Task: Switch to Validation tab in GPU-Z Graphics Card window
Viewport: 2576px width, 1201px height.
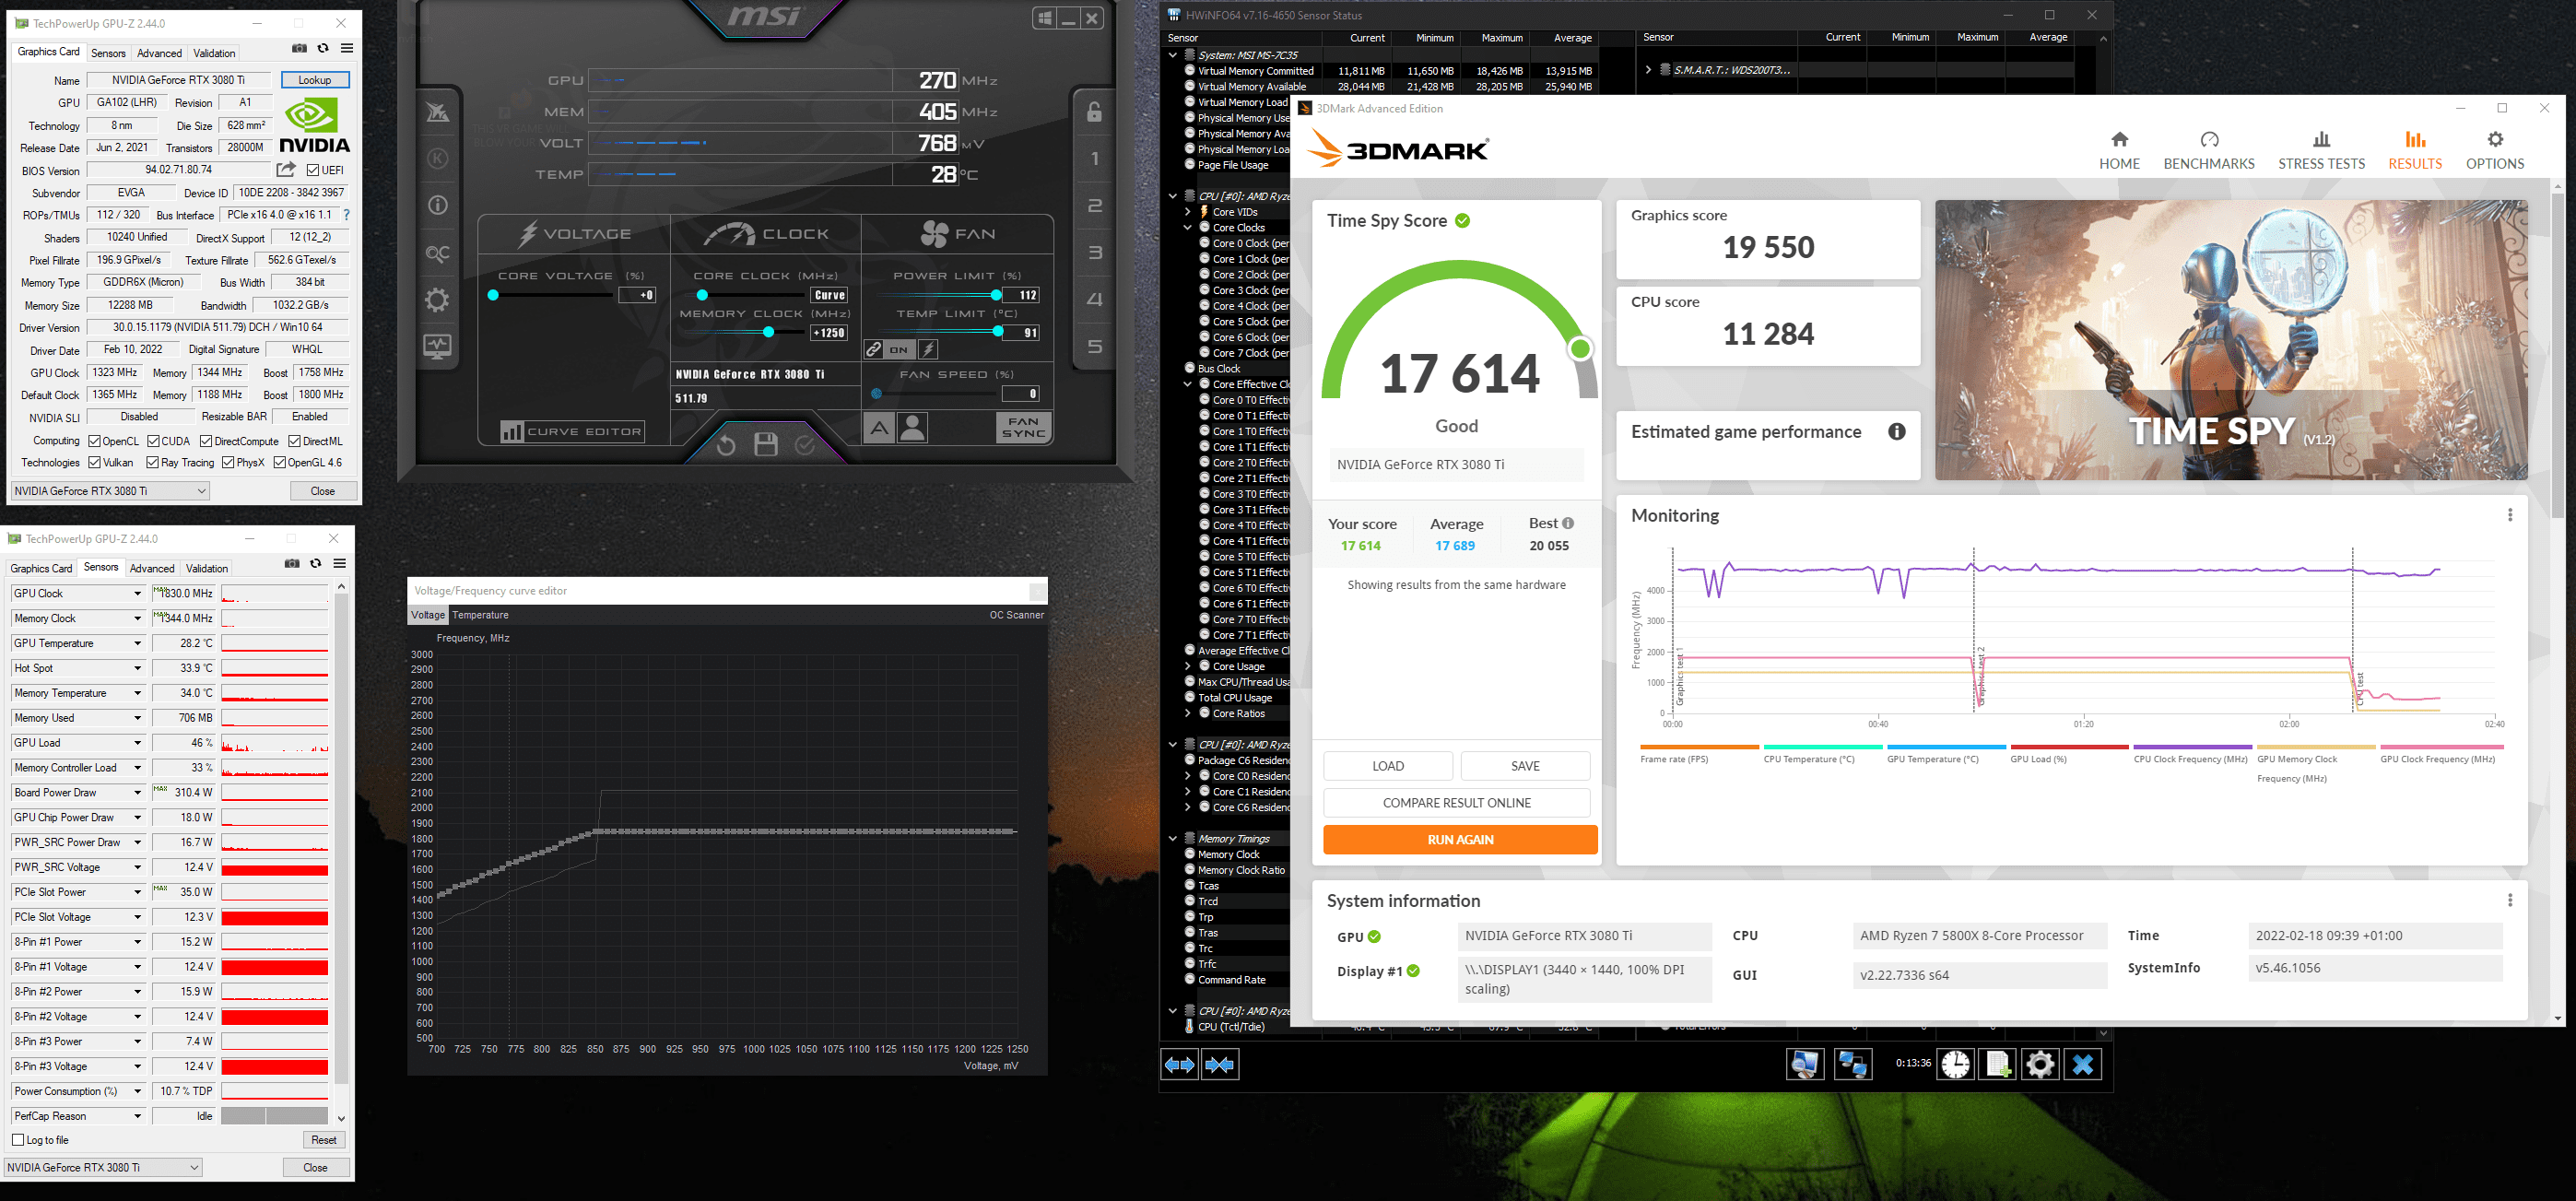Action: (214, 53)
